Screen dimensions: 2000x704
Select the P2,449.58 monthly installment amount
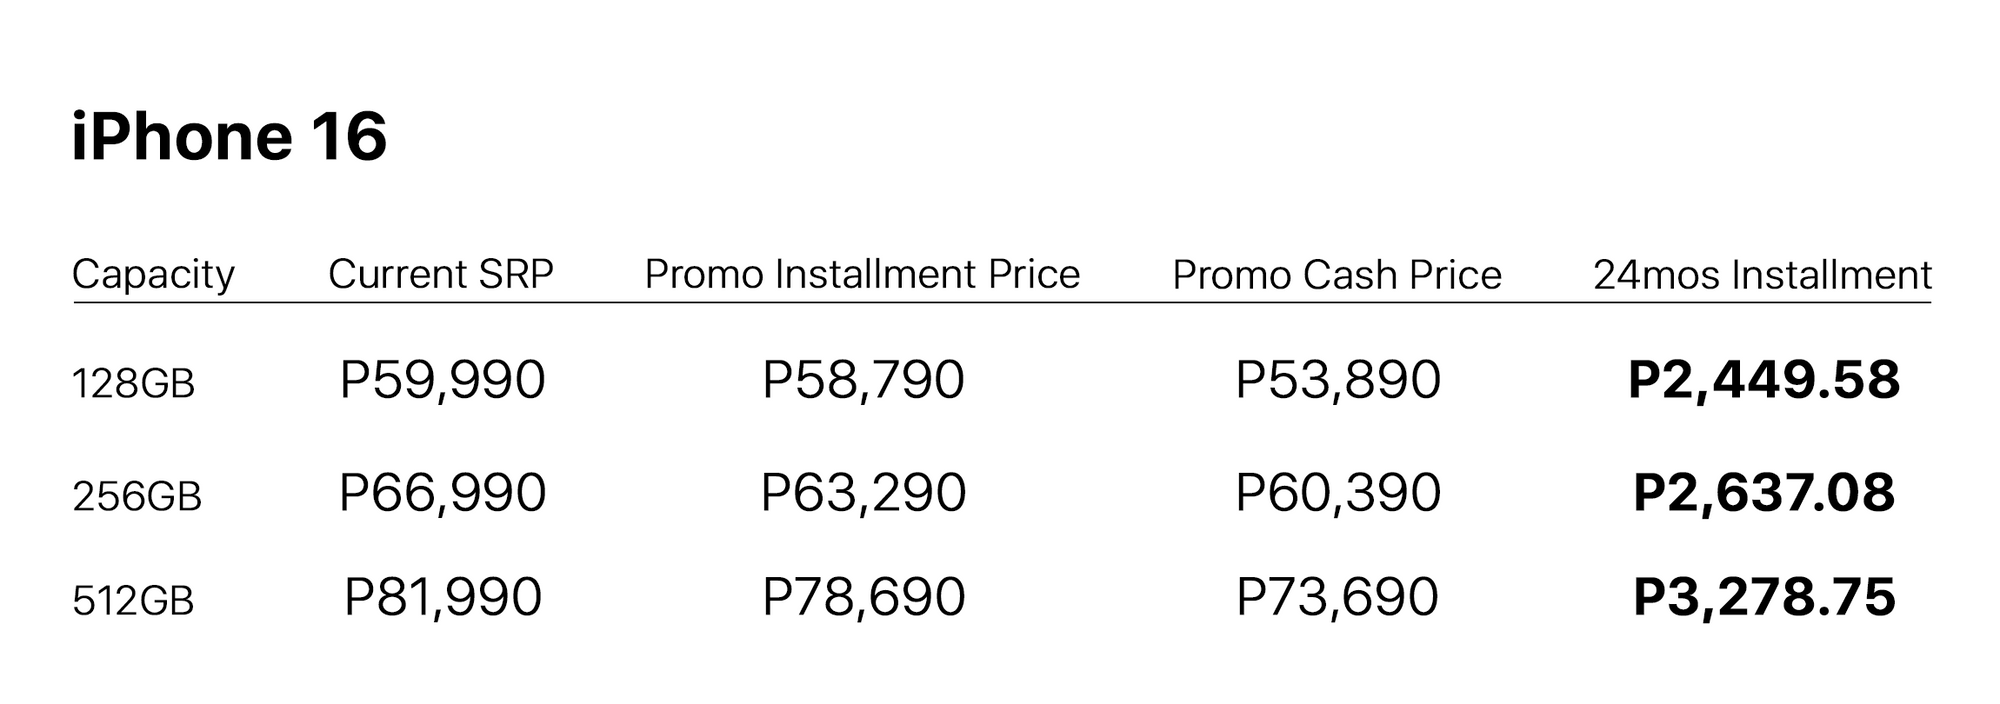click(1764, 381)
